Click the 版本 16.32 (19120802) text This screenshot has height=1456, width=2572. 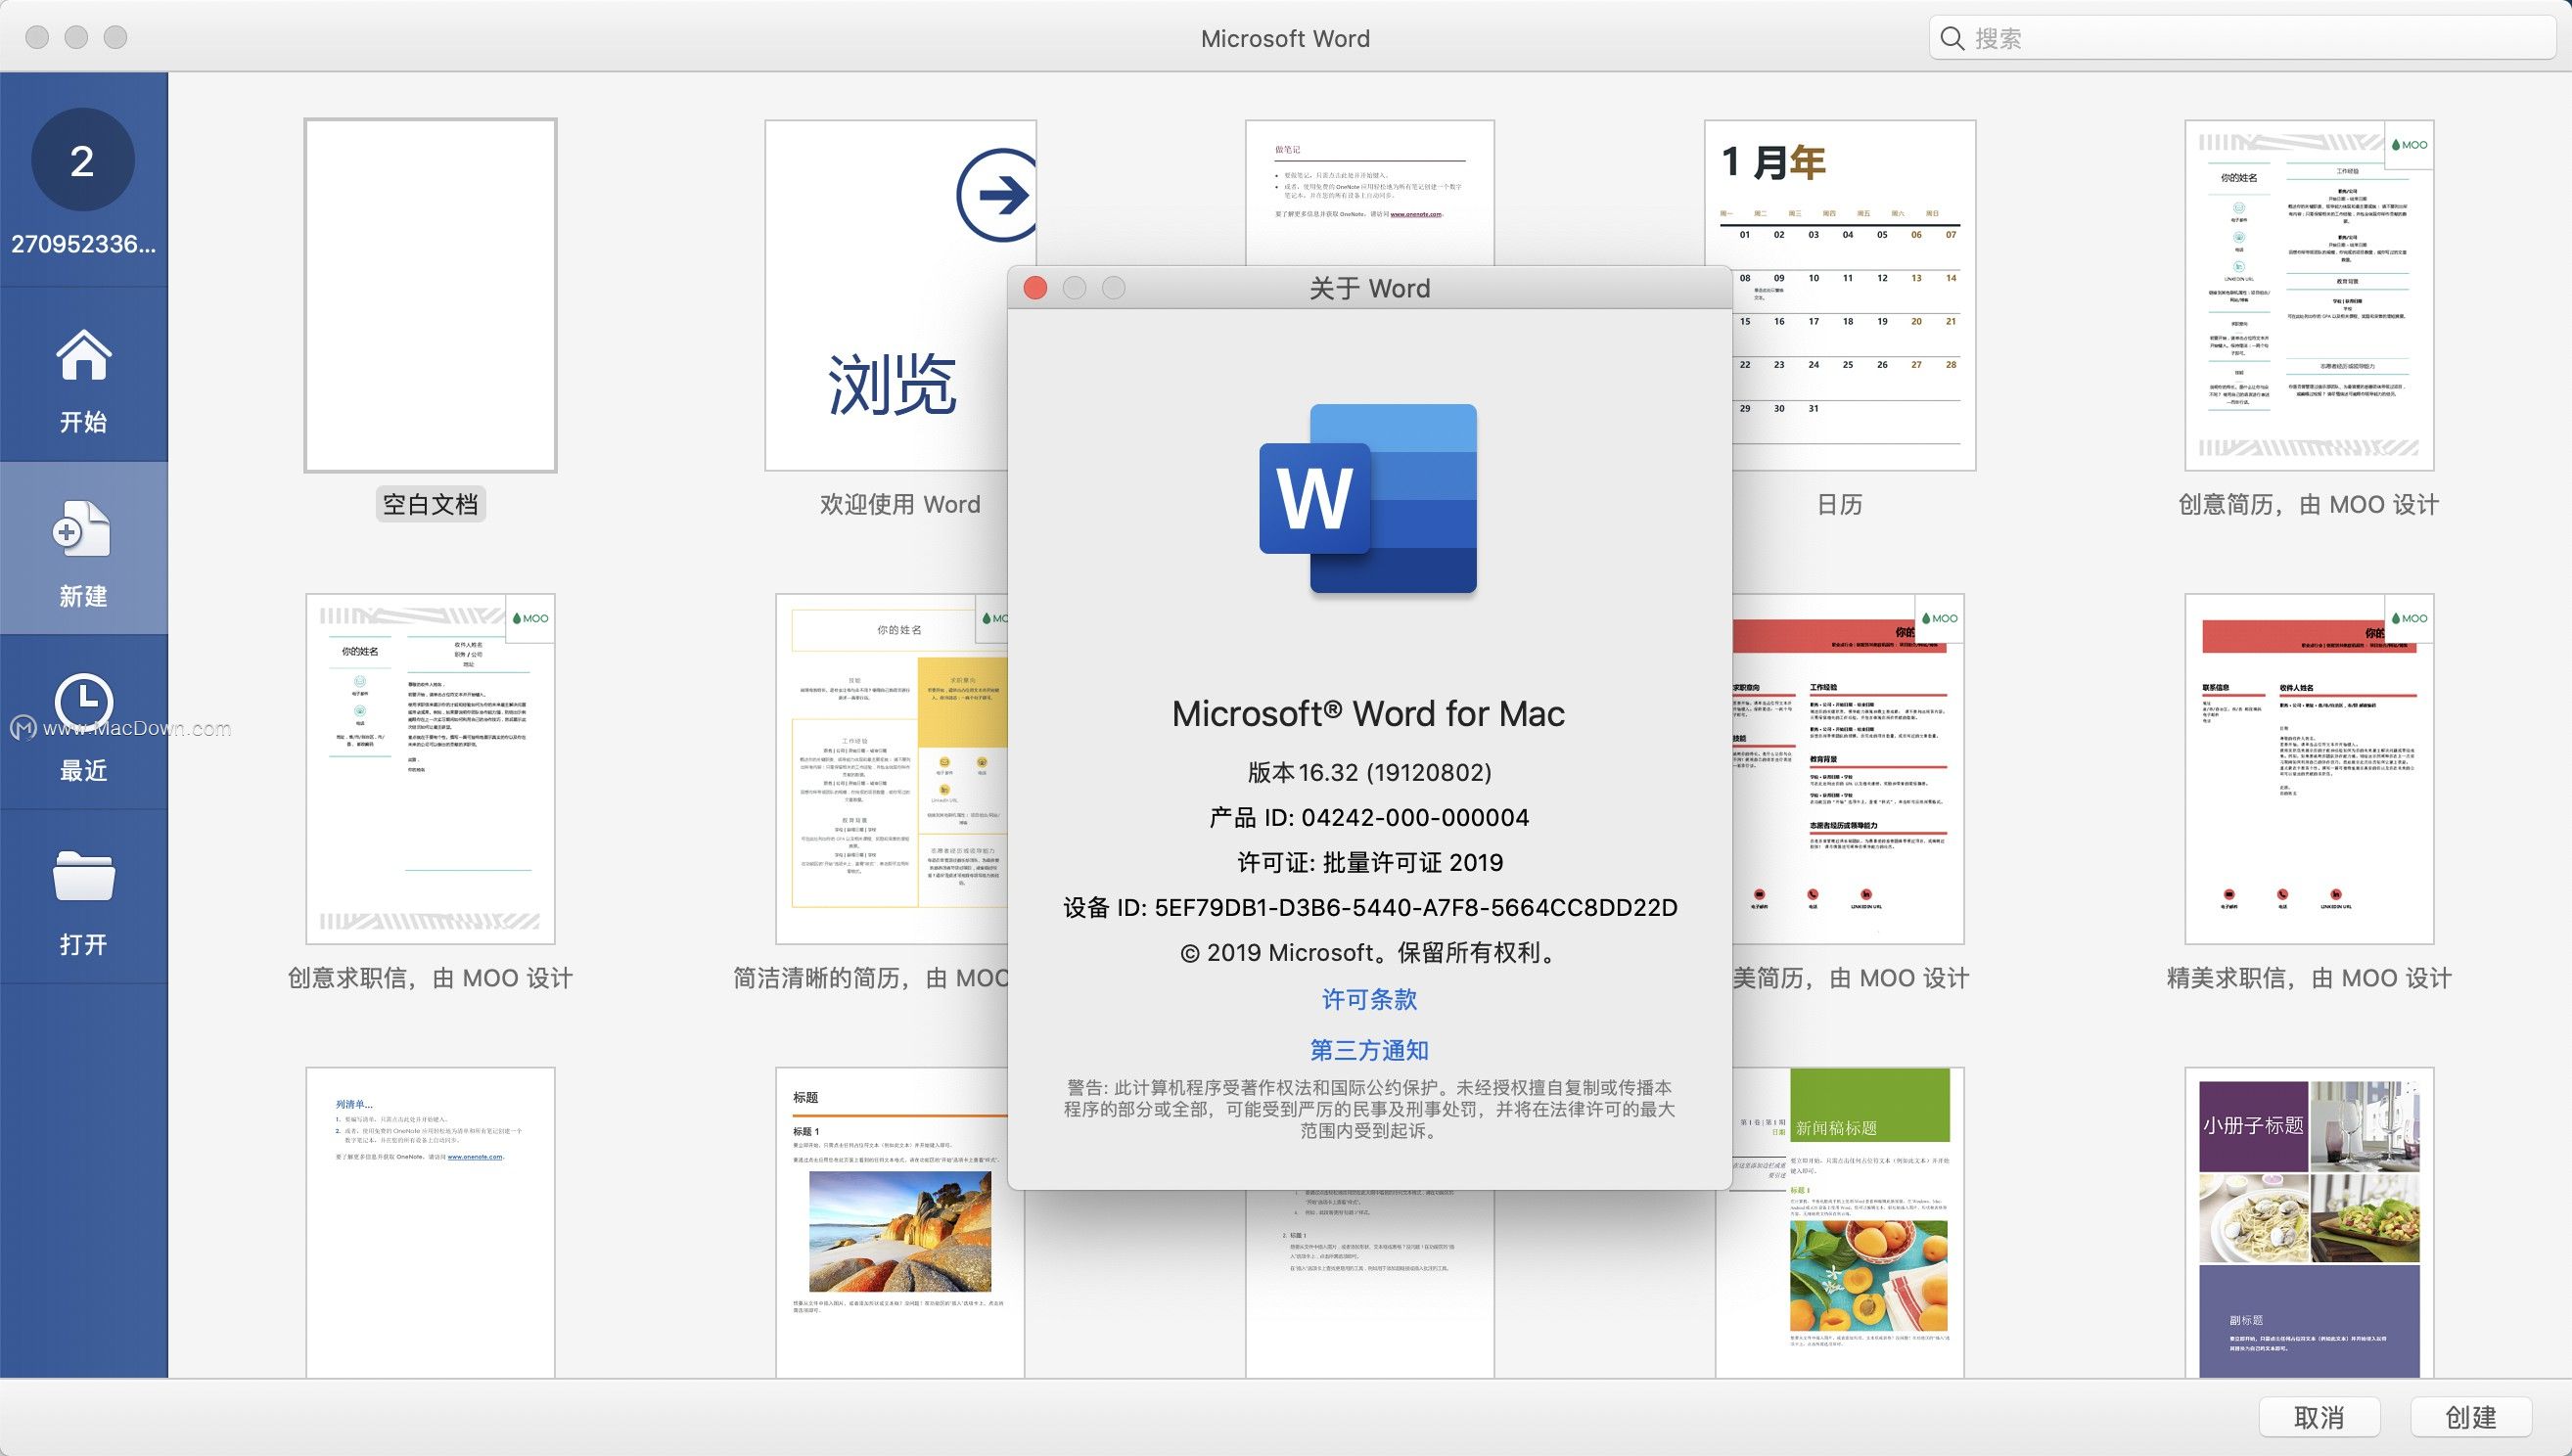click(x=1369, y=772)
